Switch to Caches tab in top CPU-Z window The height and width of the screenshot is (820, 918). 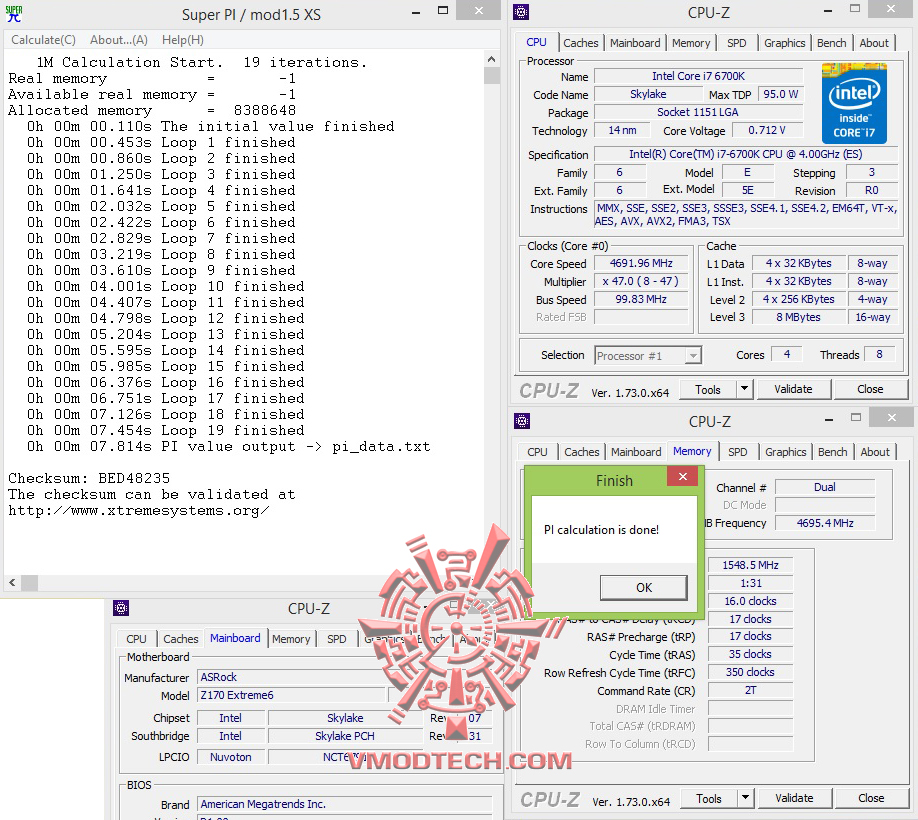click(581, 43)
